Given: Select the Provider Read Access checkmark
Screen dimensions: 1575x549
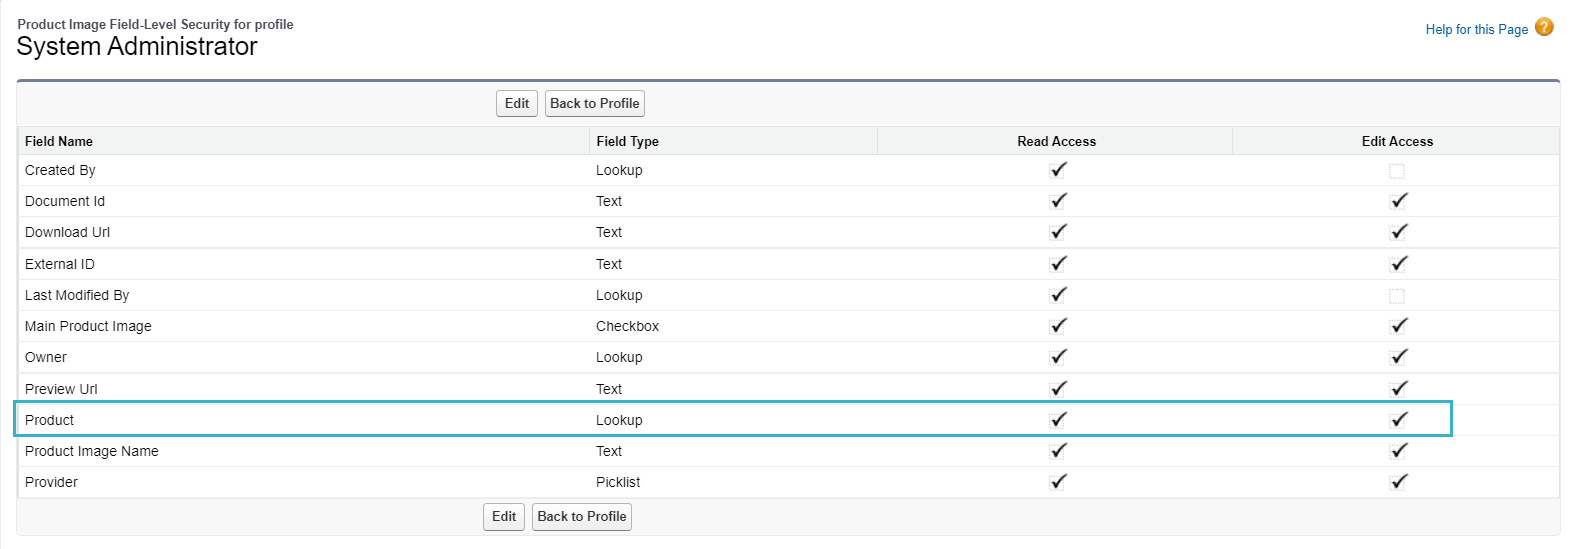Looking at the screenshot, I should coord(1058,482).
